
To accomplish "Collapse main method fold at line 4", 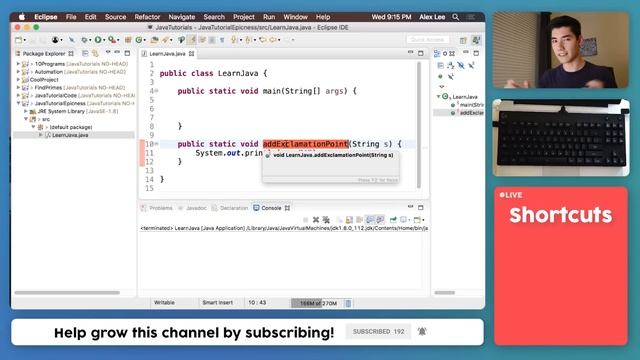I will [x=156, y=91].
